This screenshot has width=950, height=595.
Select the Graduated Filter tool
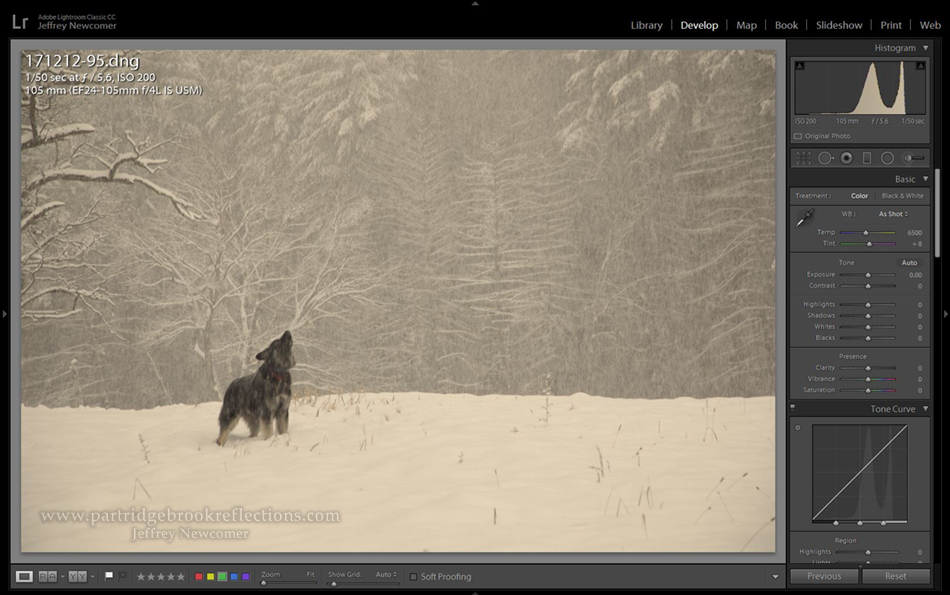point(867,158)
